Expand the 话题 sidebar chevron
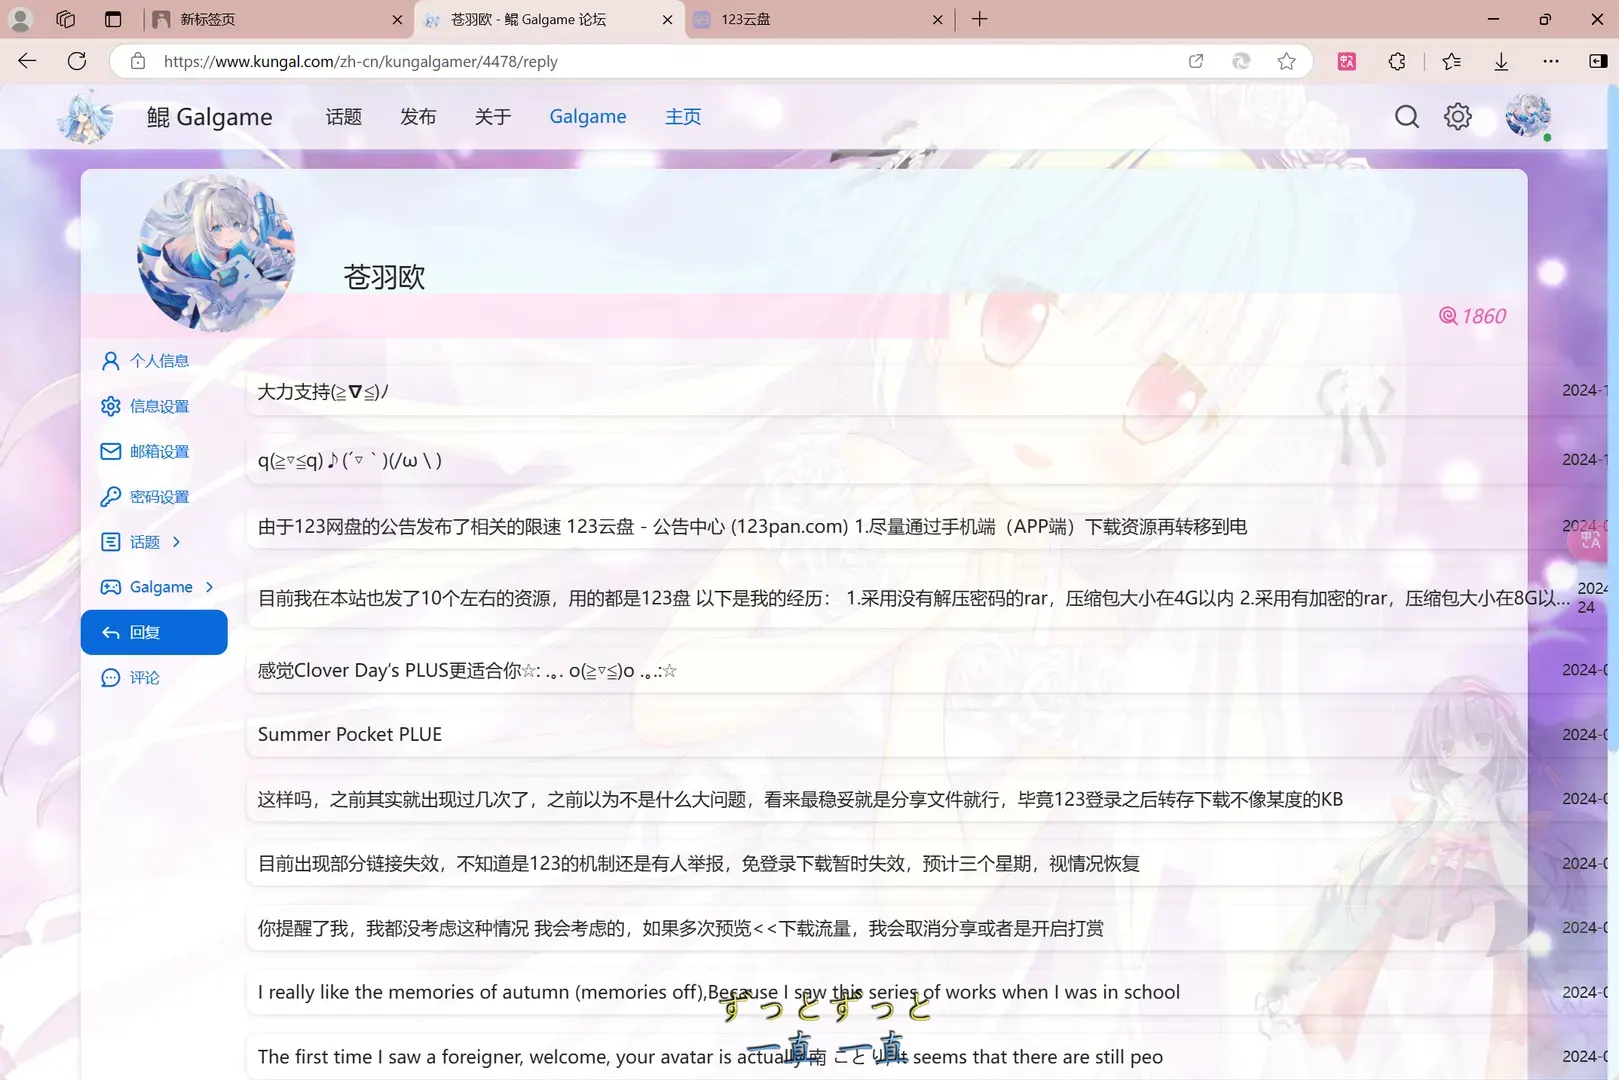1619x1080 pixels. [x=177, y=542]
